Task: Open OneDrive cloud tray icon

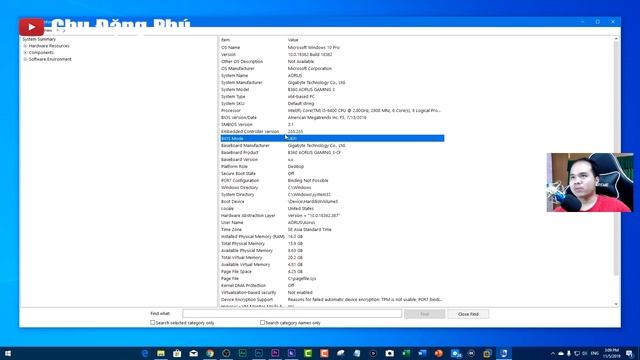Action: (561, 353)
